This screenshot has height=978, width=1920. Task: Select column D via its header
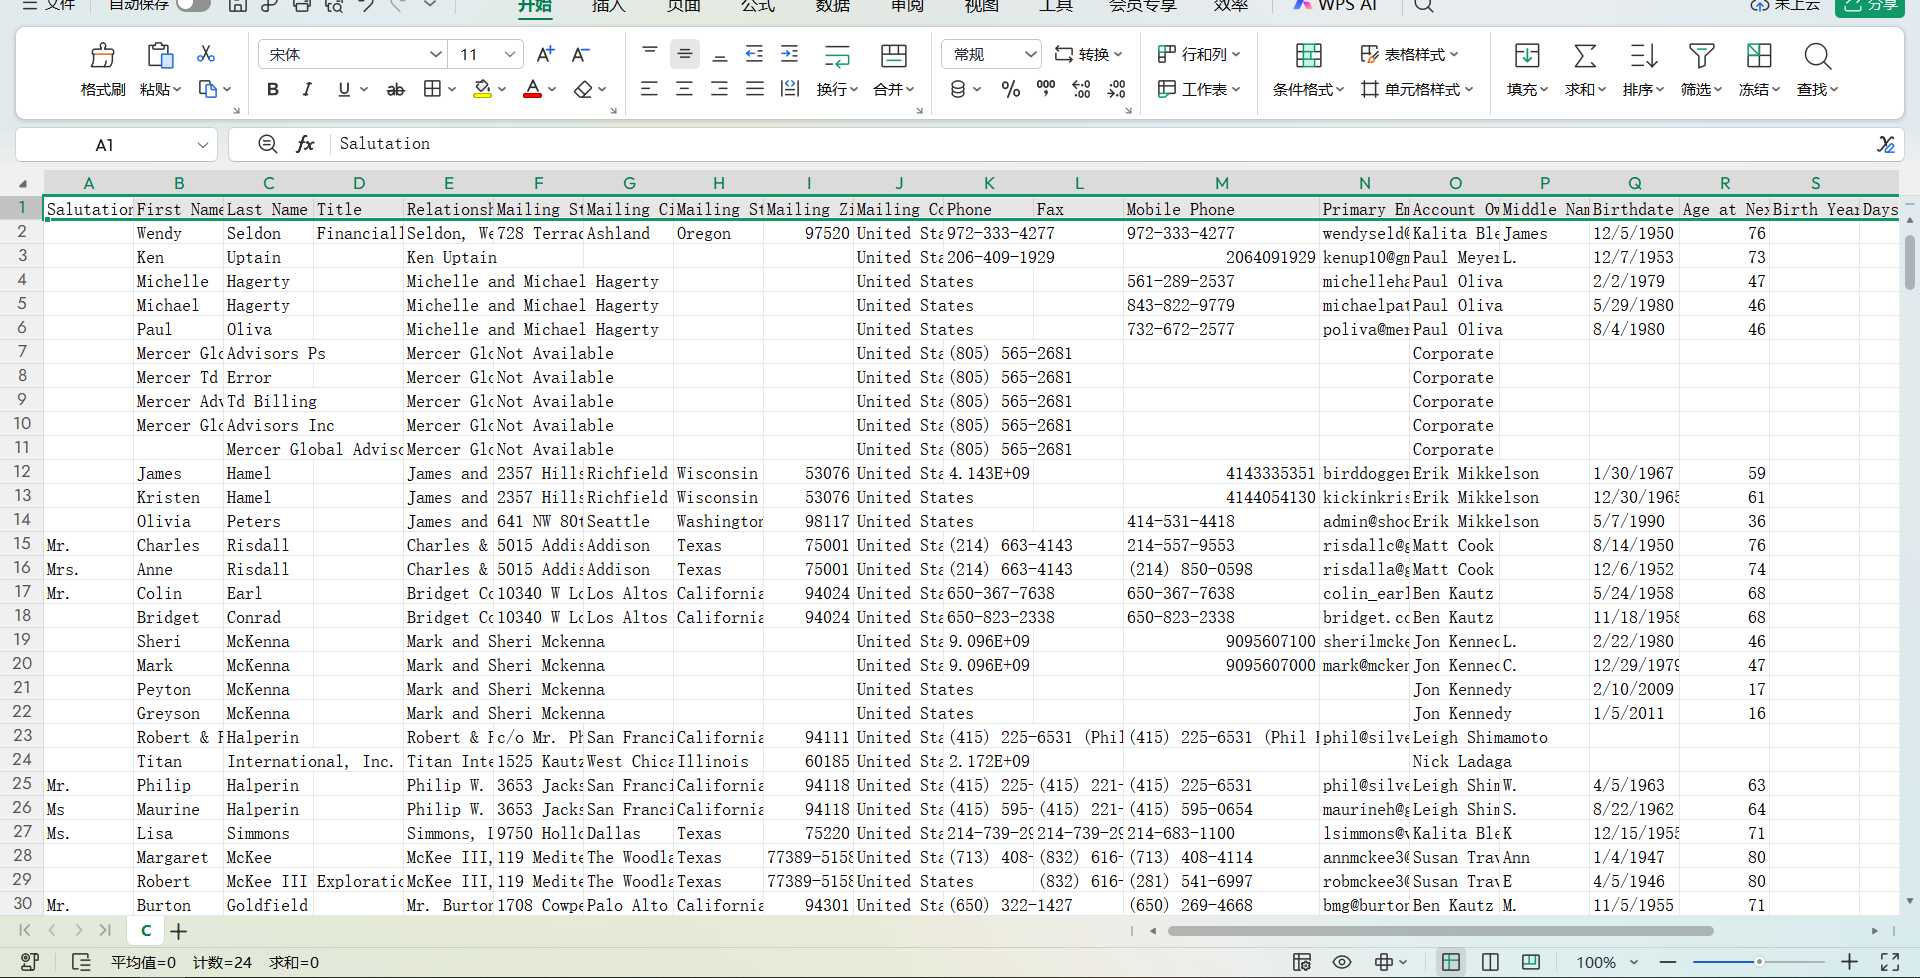(x=359, y=183)
